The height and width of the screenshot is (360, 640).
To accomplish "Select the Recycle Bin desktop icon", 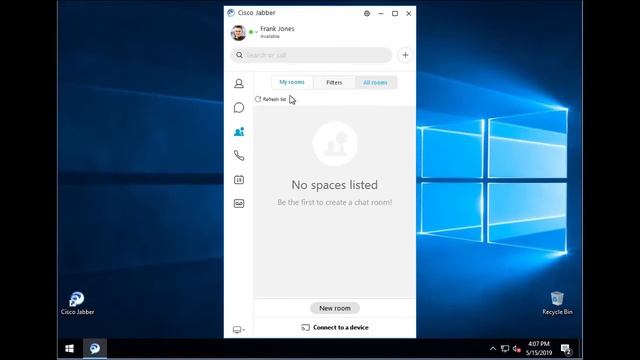I will click(557, 303).
